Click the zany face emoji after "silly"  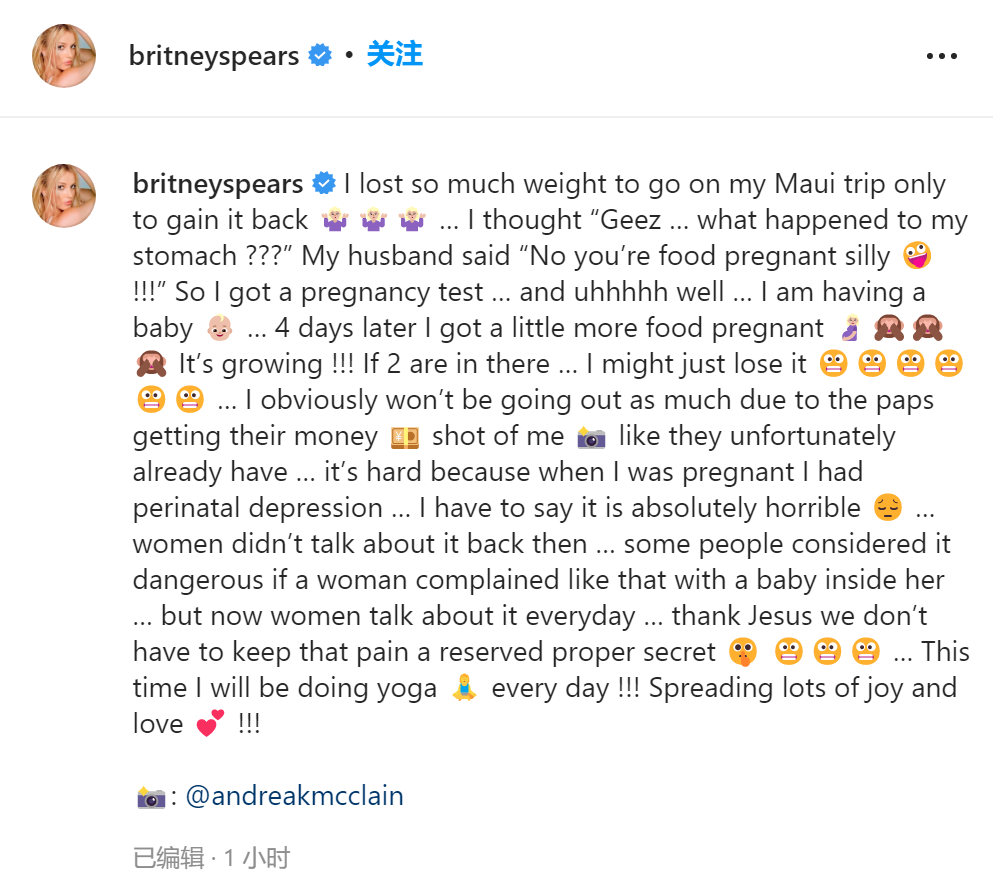914,256
